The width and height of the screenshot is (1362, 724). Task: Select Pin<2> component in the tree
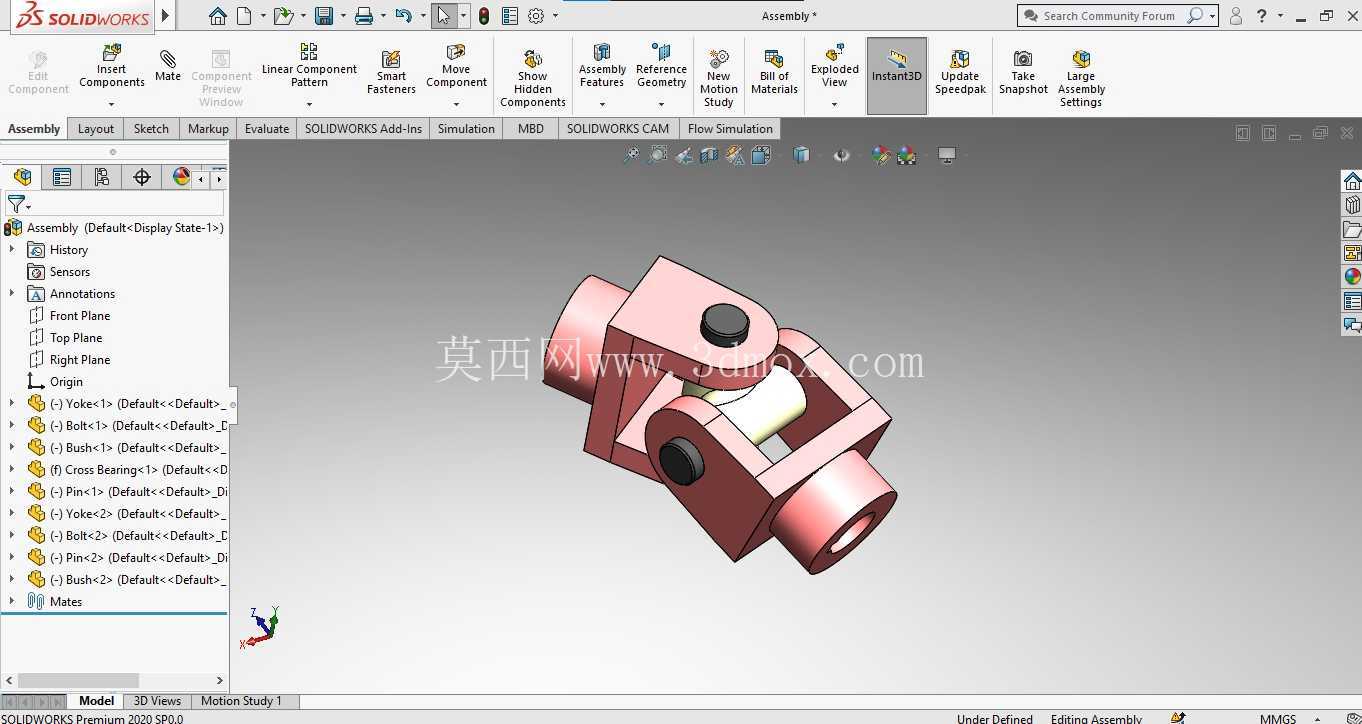[x=127, y=558]
